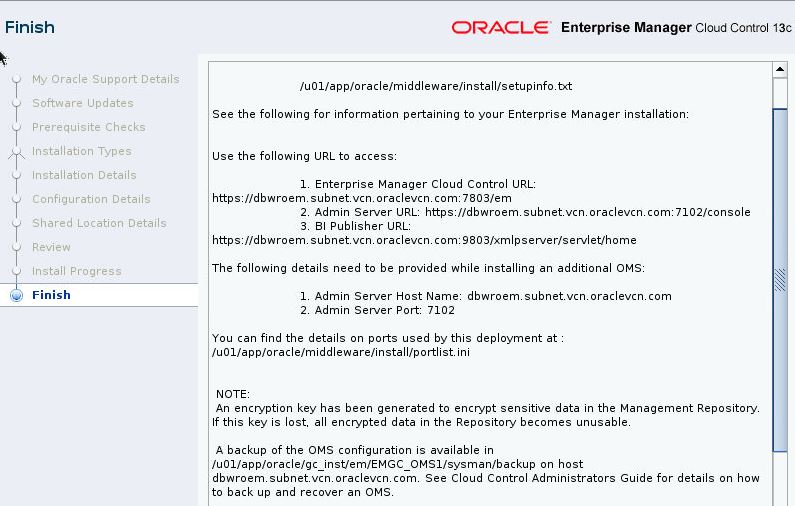795x506 pixels.
Task: Open the Review step in sidebar
Action: pyautogui.click(x=51, y=247)
